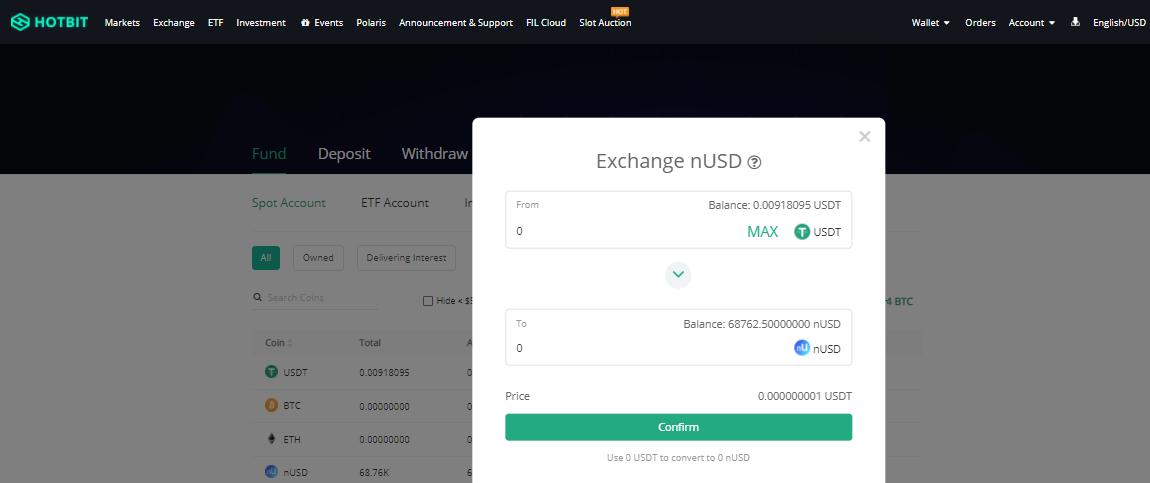Screen dimensions: 1150x483
Task: Click the nUSD balance 68762.50000000 text
Action: coord(762,324)
